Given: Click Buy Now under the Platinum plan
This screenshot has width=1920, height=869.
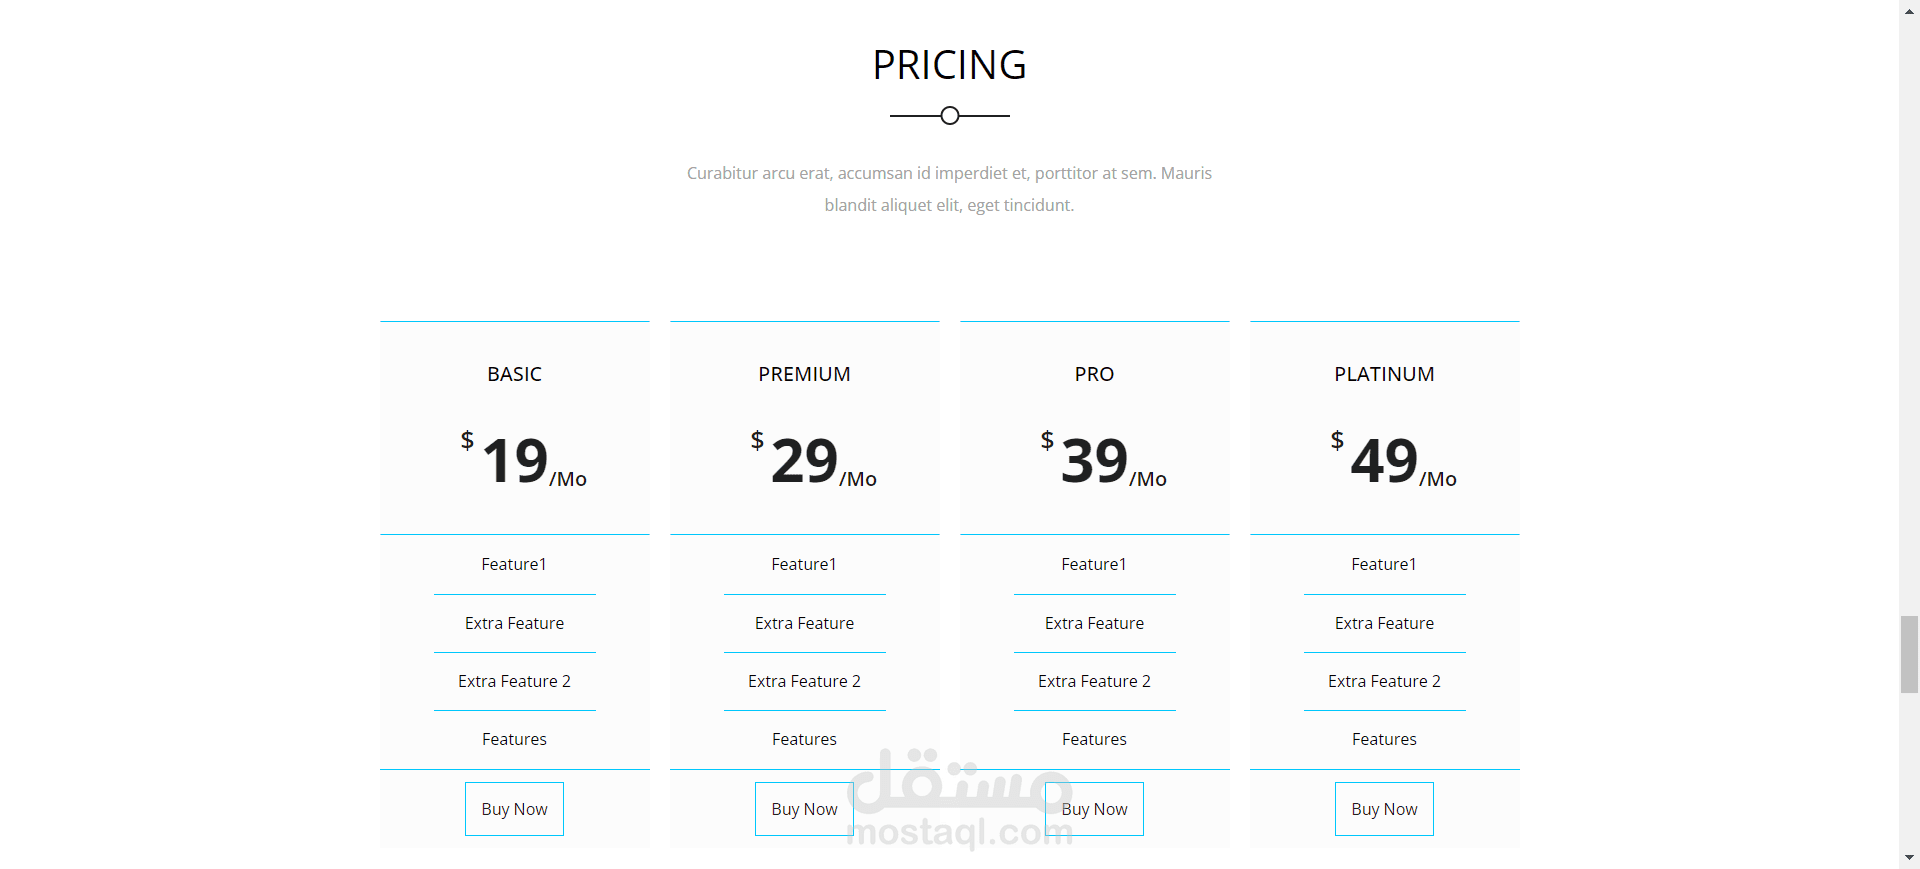Looking at the screenshot, I should (x=1384, y=809).
